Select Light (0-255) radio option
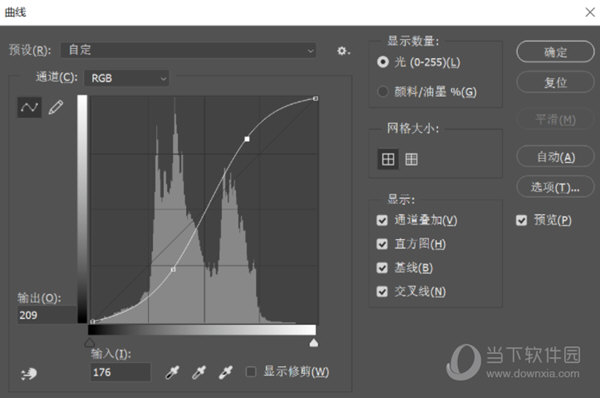Viewport: 600px width, 398px height. point(383,62)
